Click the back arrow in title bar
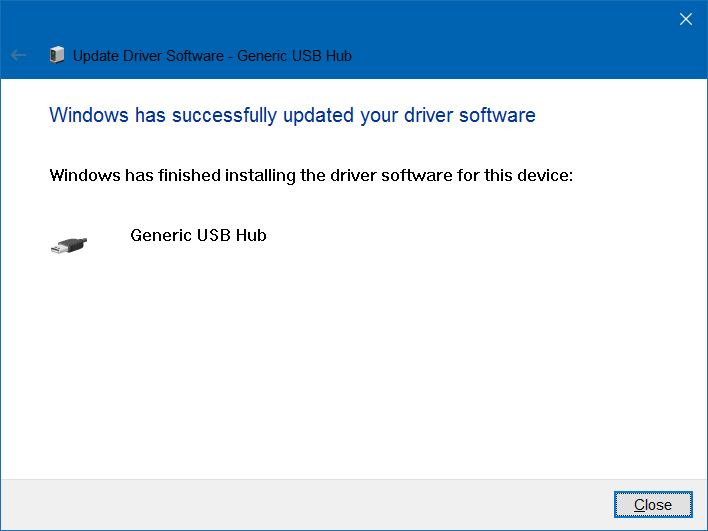 click(18, 55)
